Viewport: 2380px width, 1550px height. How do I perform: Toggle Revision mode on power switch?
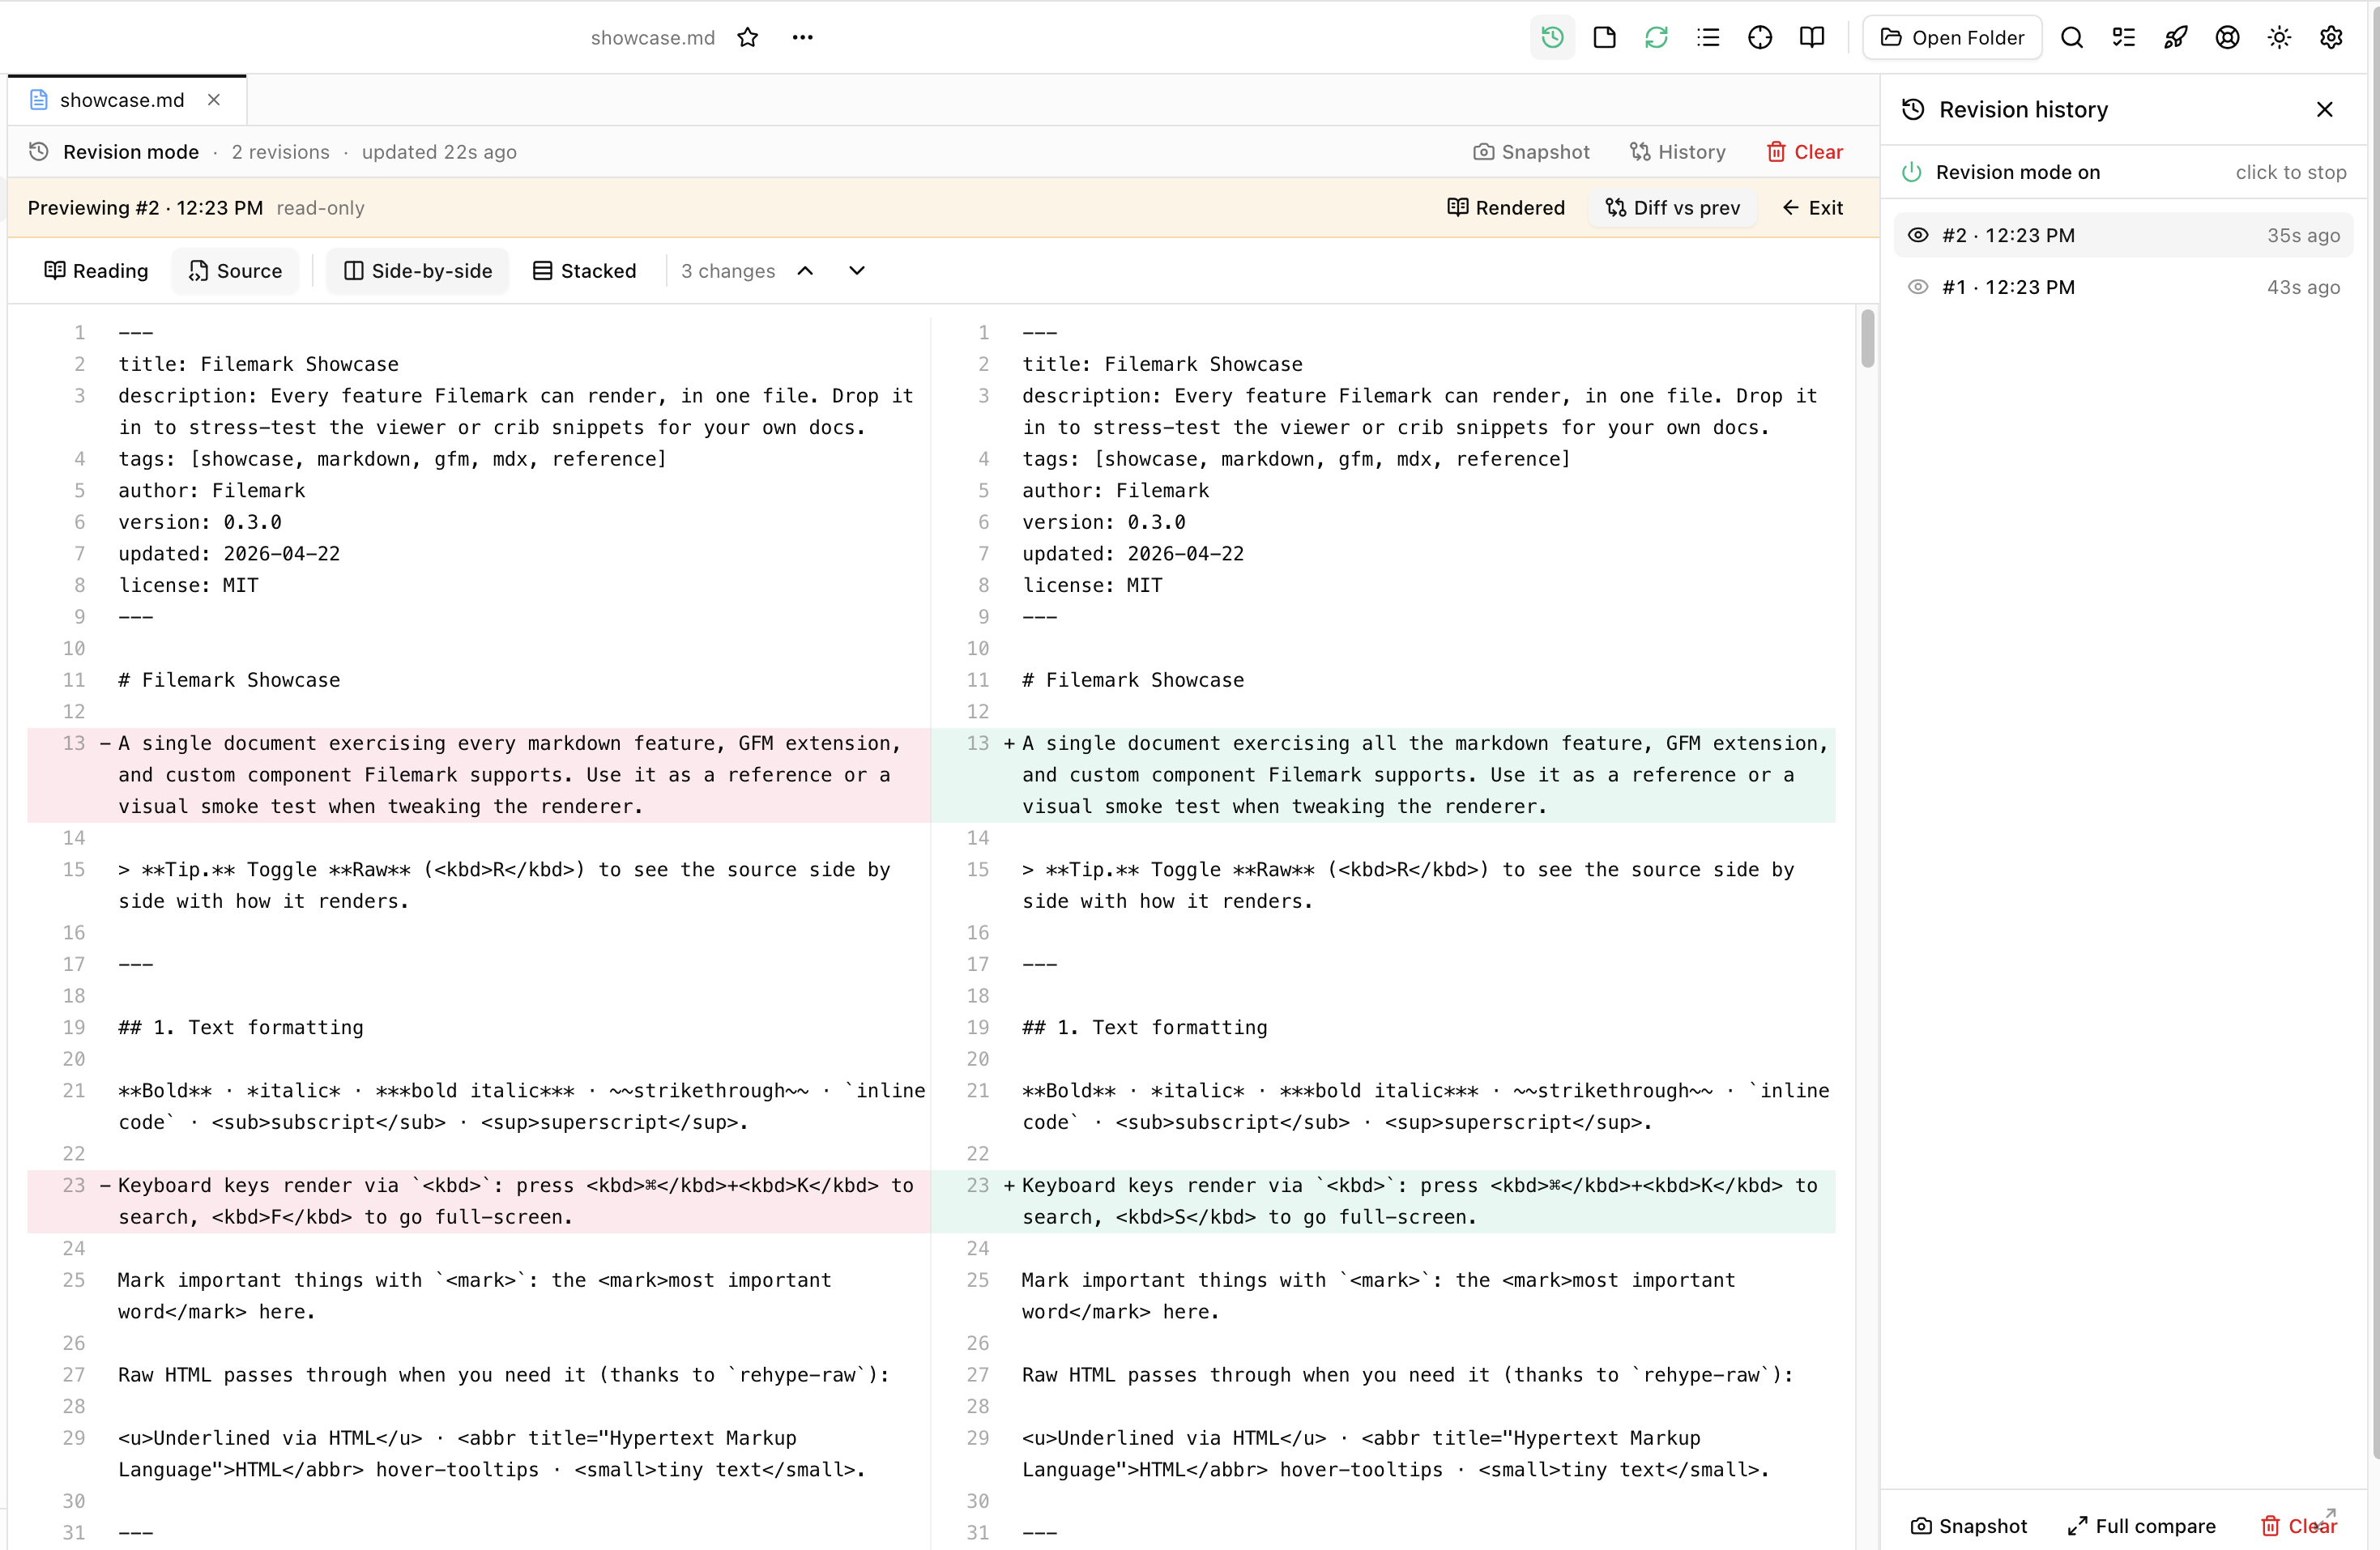pos(1912,172)
